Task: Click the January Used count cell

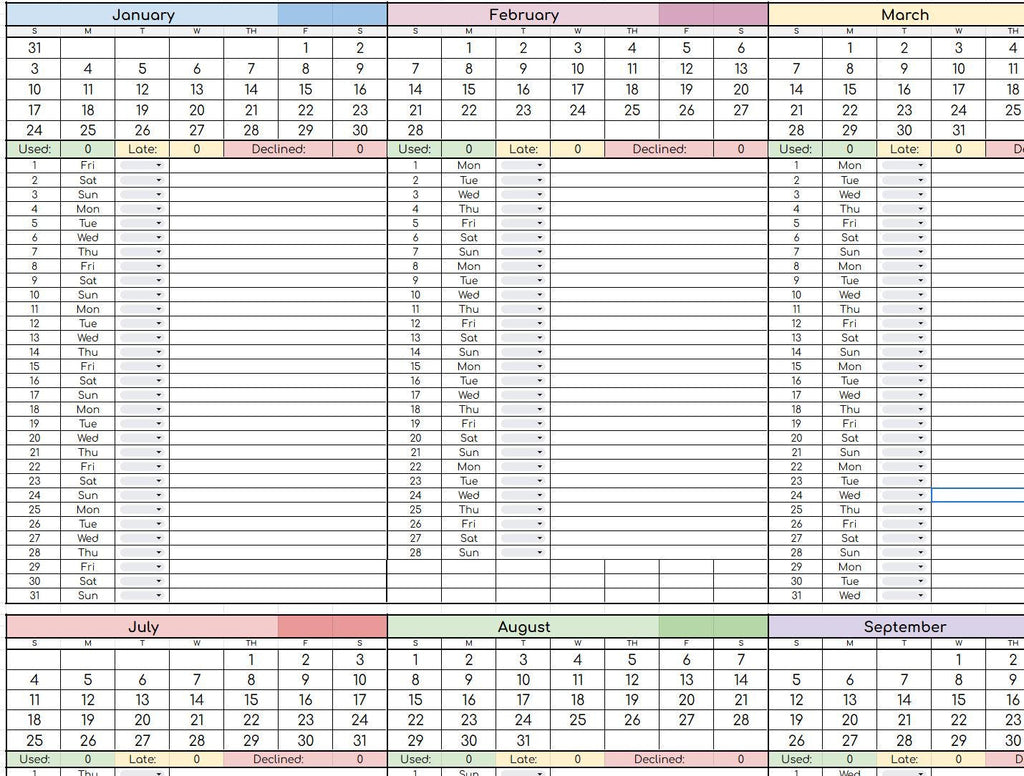Action: point(88,149)
